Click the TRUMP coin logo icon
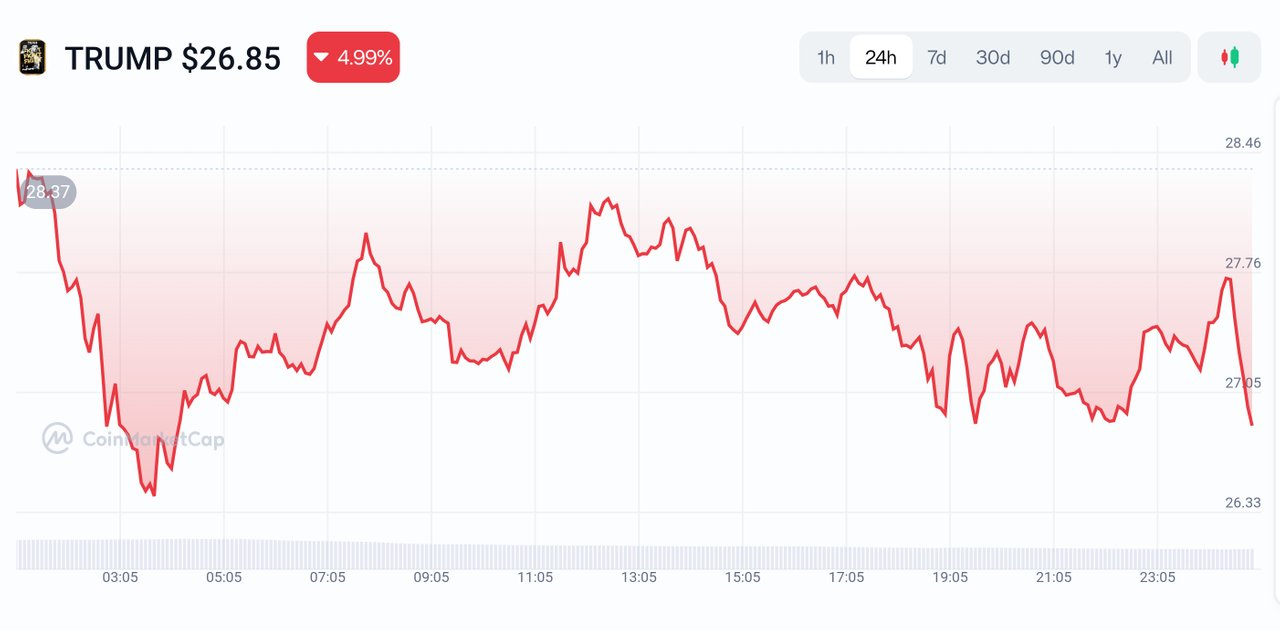The height and width of the screenshot is (630, 1280). (x=32, y=57)
